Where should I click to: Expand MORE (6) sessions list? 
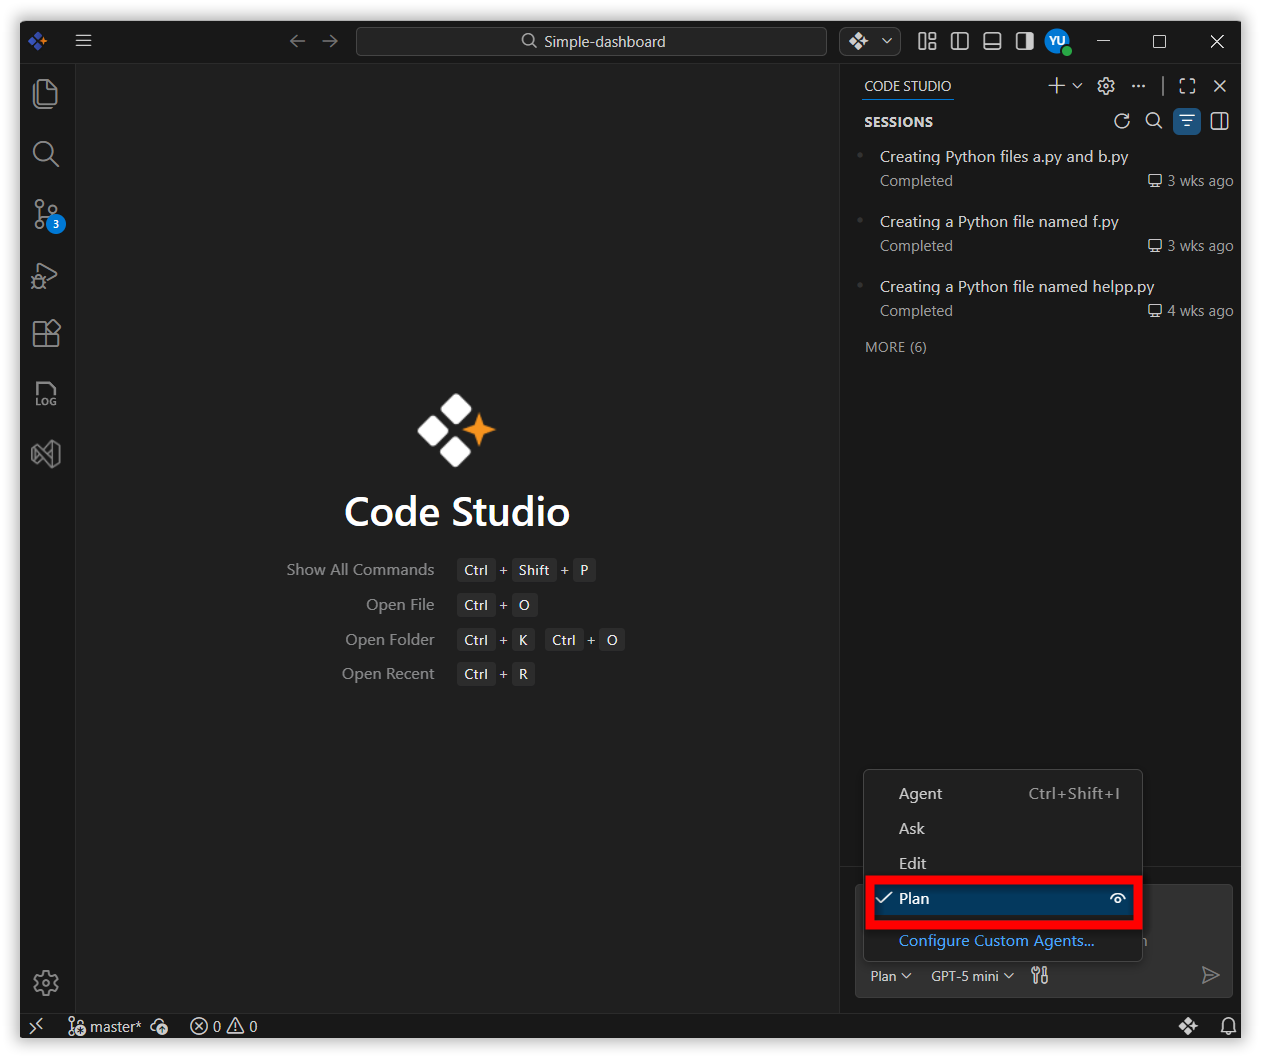[x=895, y=347]
